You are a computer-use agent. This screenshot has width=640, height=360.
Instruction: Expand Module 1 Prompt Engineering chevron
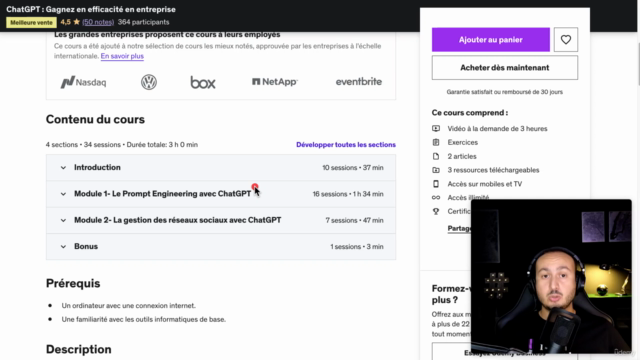(63, 194)
